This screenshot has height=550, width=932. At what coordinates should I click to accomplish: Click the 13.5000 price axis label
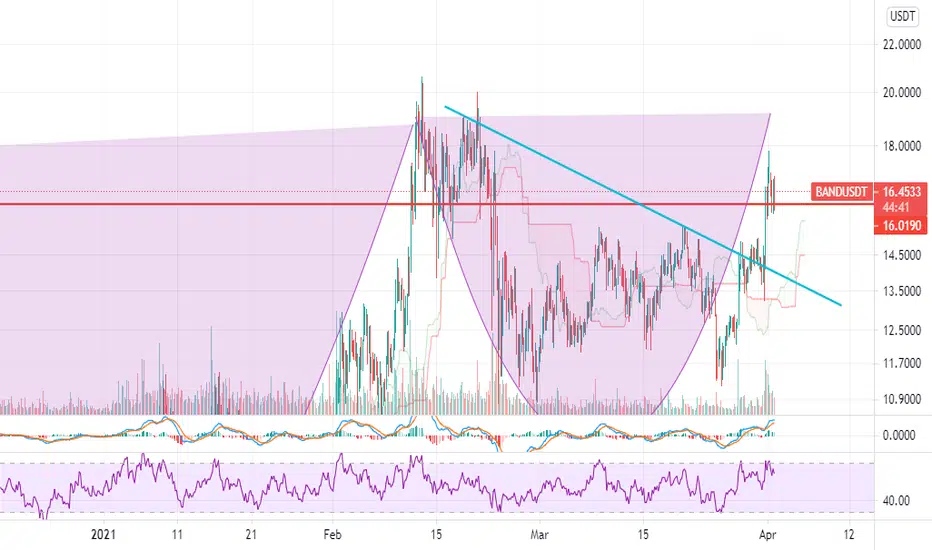coord(902,291)
